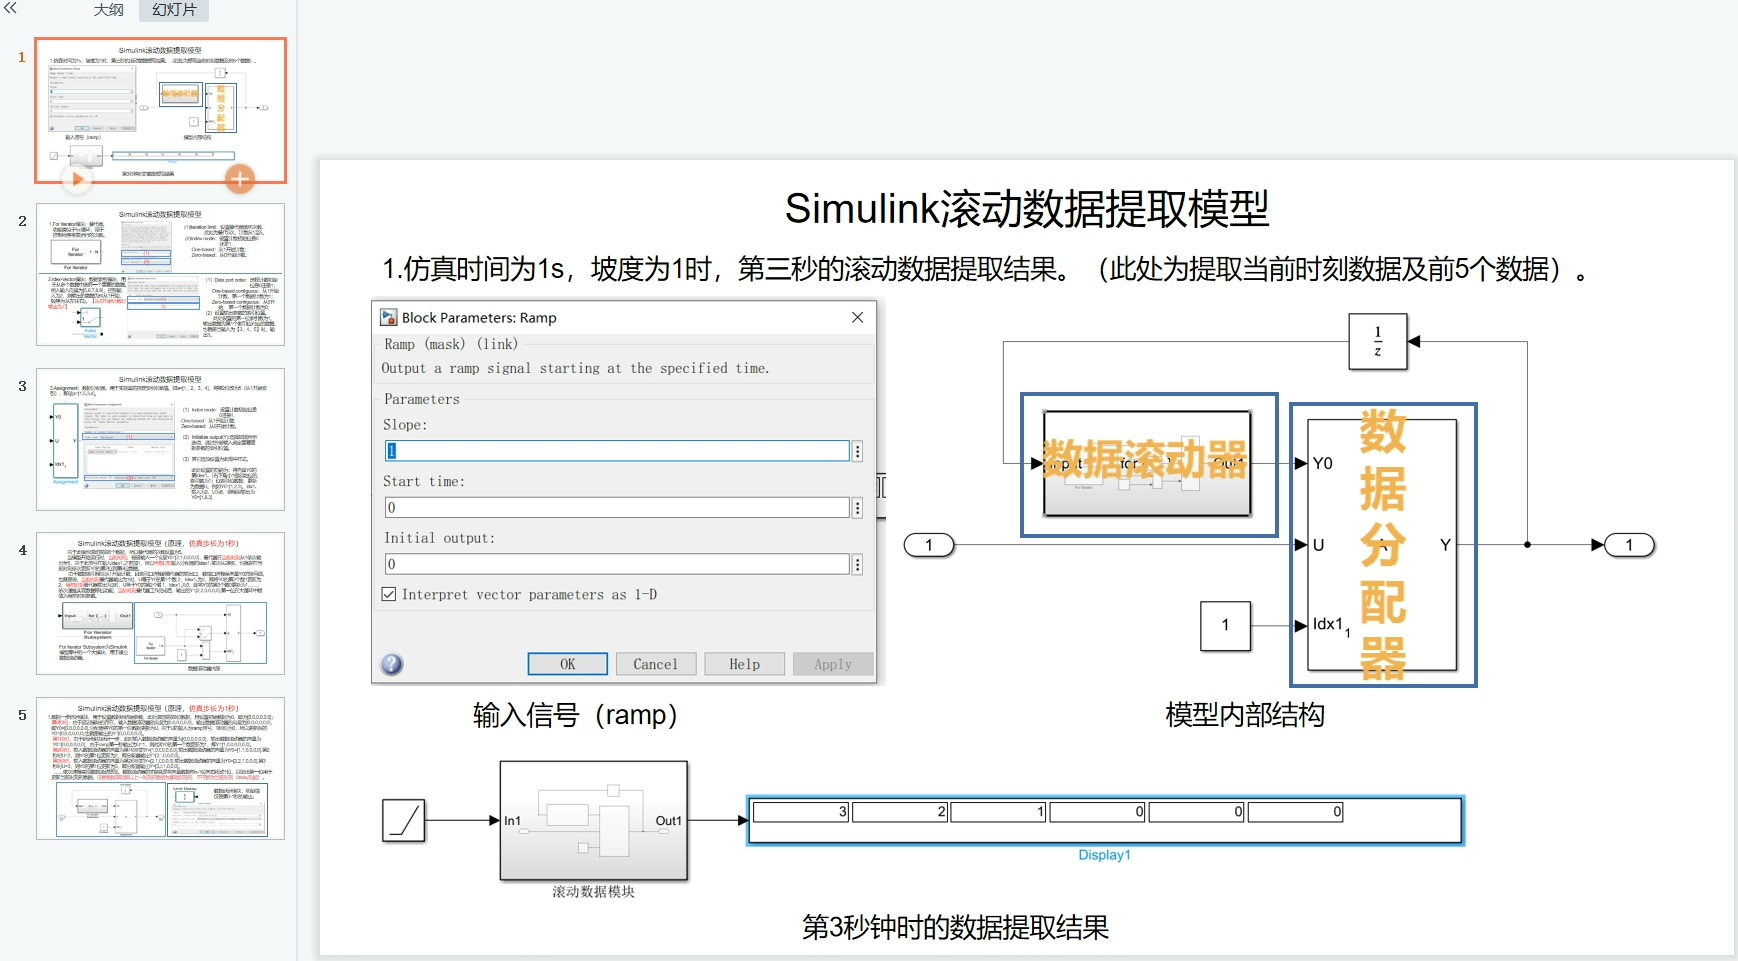This screenshot has width=1738, height=961.
Task: Click the OK button in Ramp dialog
Action: 567,664
